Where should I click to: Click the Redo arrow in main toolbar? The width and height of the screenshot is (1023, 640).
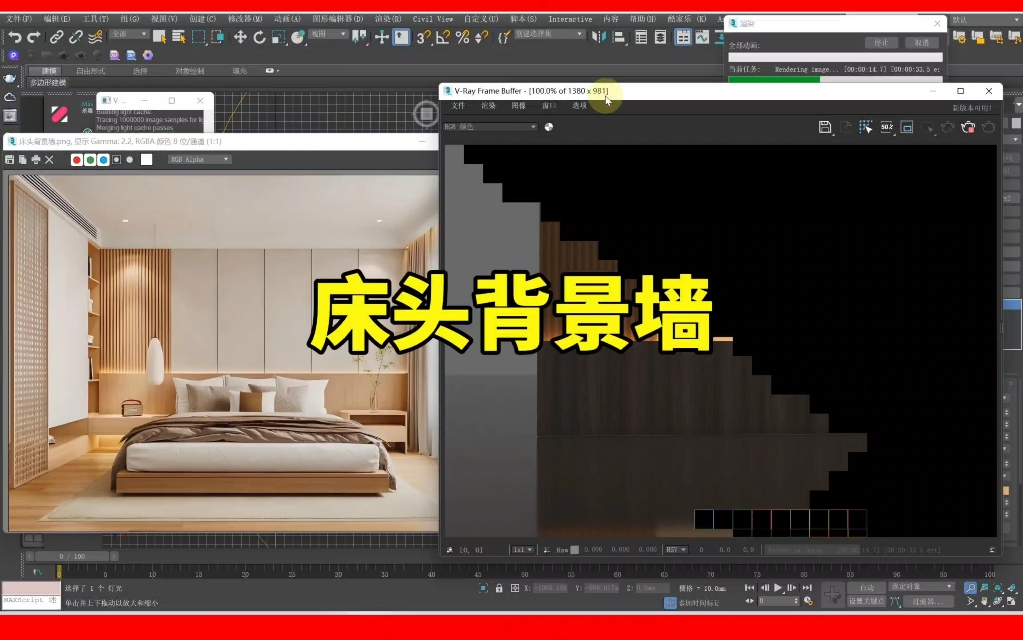[34, 37]
